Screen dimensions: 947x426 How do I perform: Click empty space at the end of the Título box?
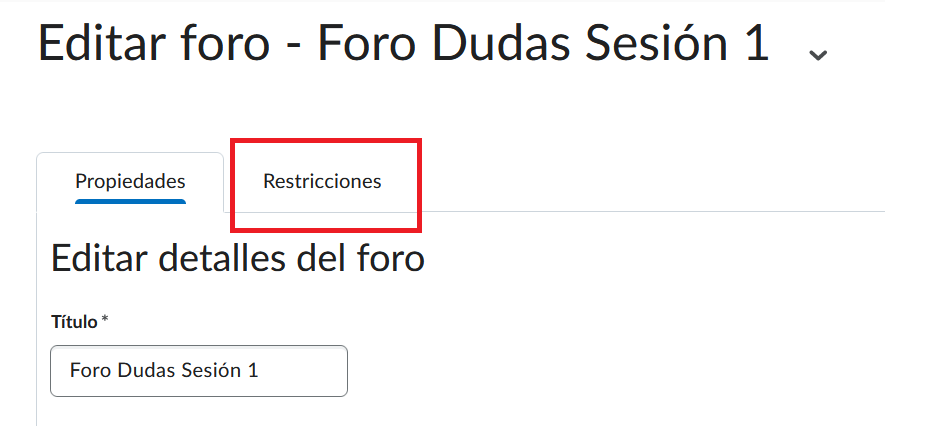click(310, 371)
